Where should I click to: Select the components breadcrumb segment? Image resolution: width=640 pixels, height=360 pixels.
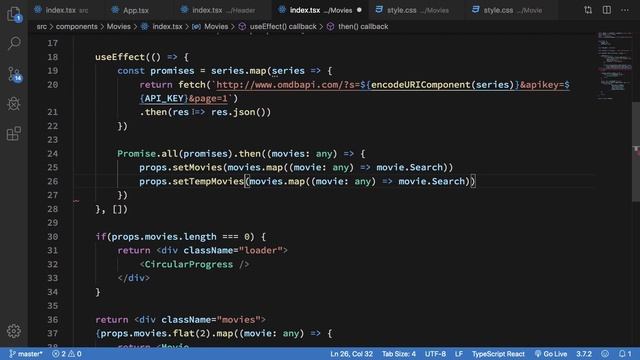point(76,27)
